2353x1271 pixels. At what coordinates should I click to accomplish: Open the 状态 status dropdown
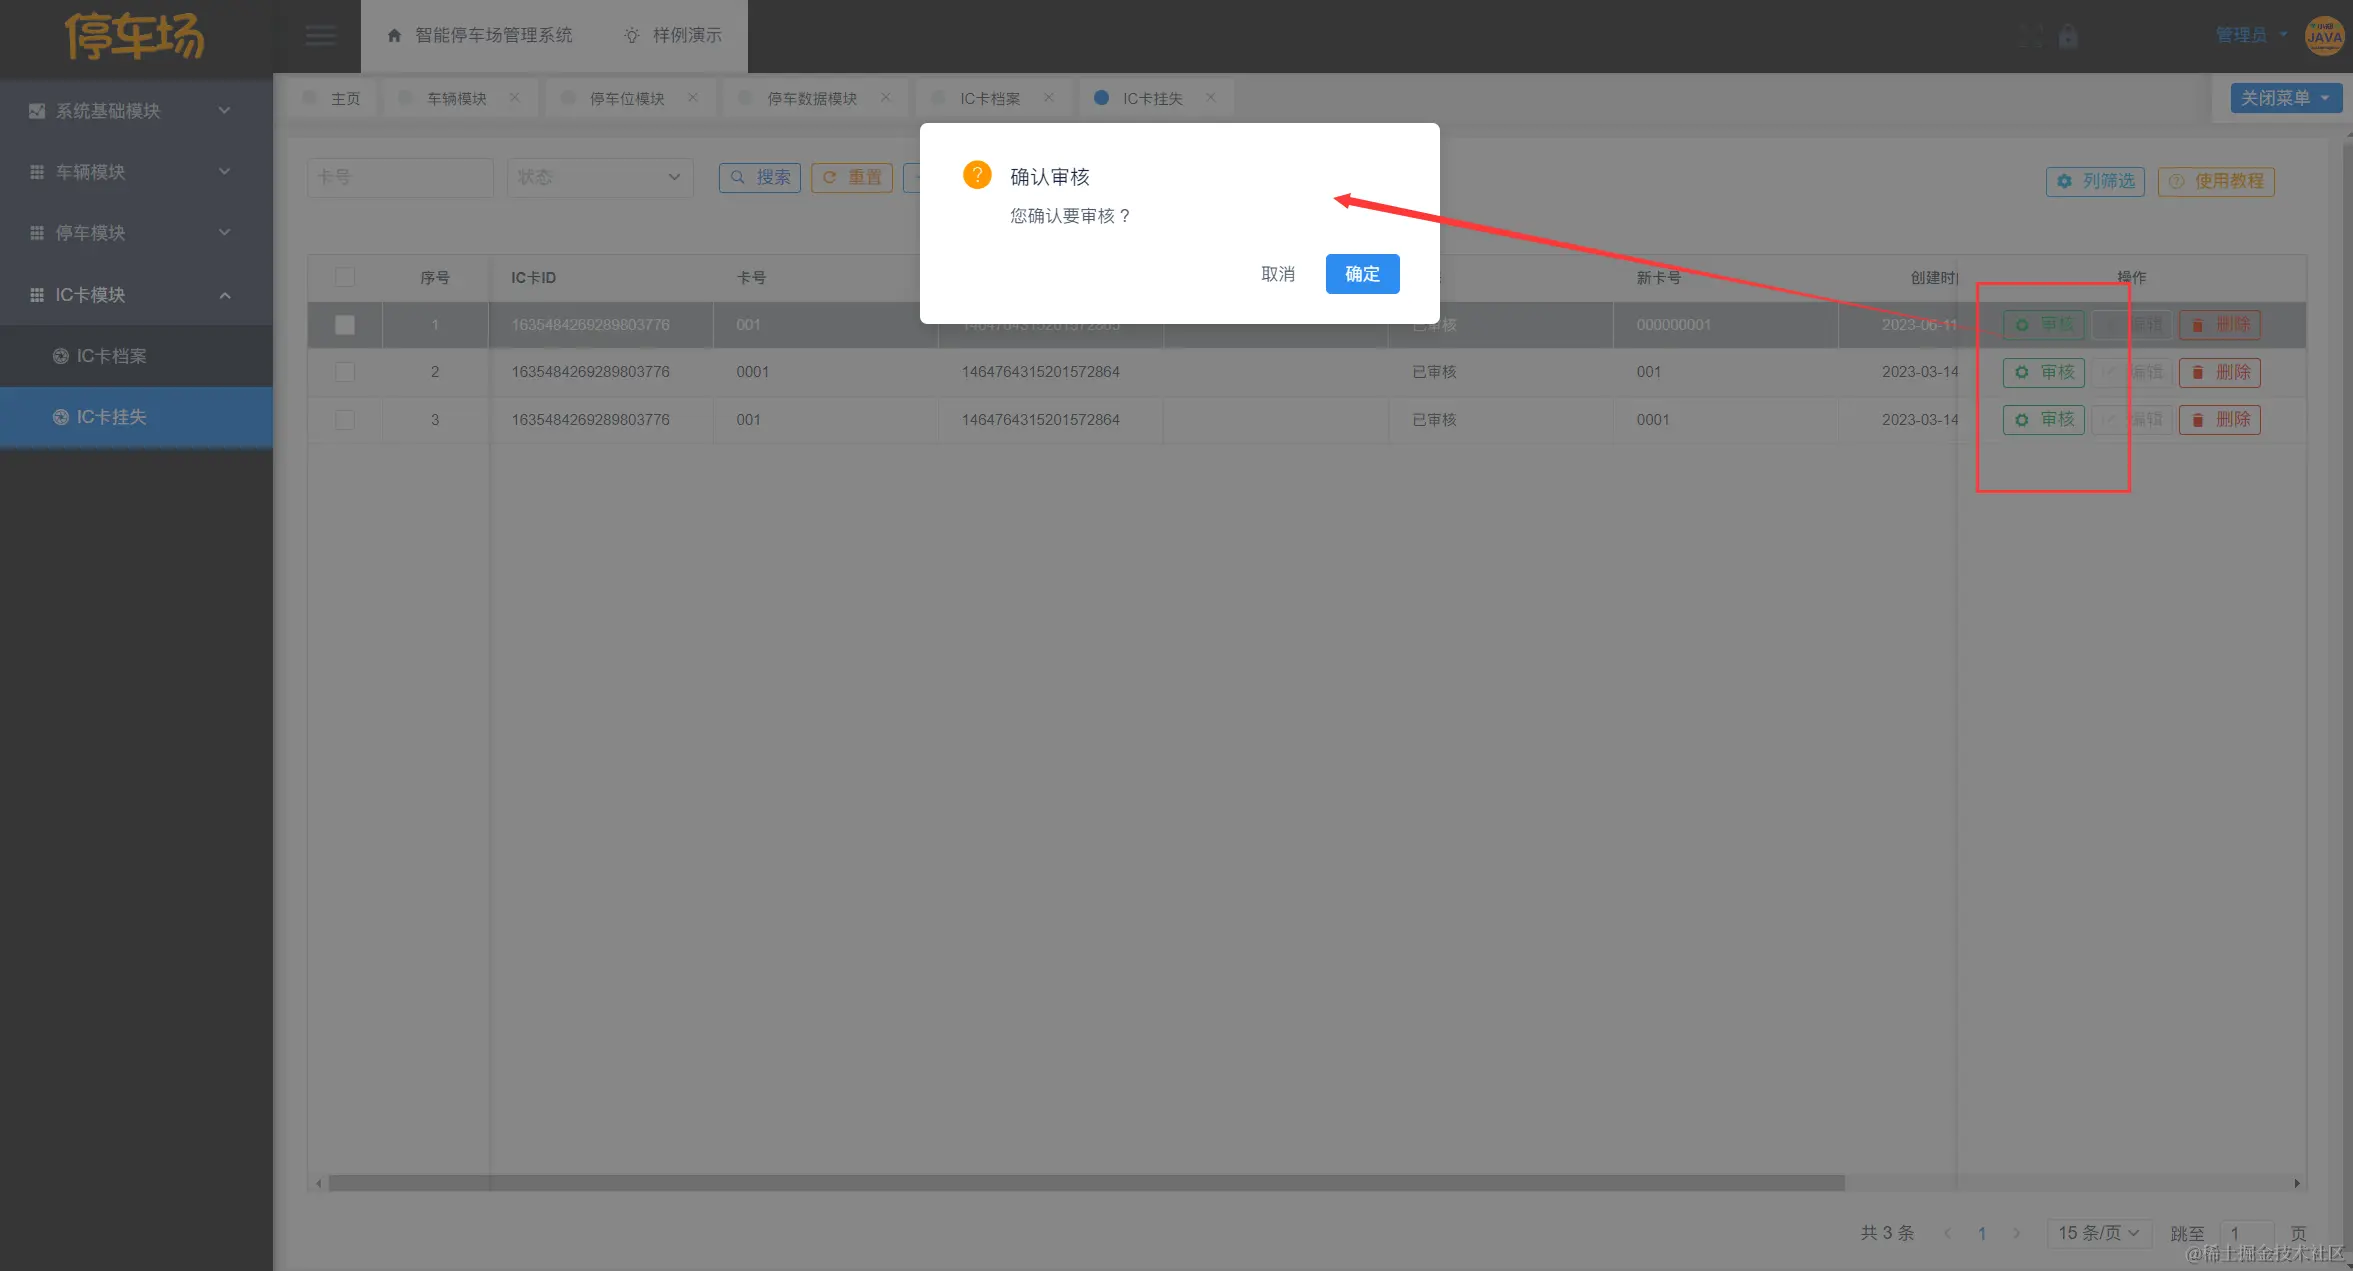point(599,177)
